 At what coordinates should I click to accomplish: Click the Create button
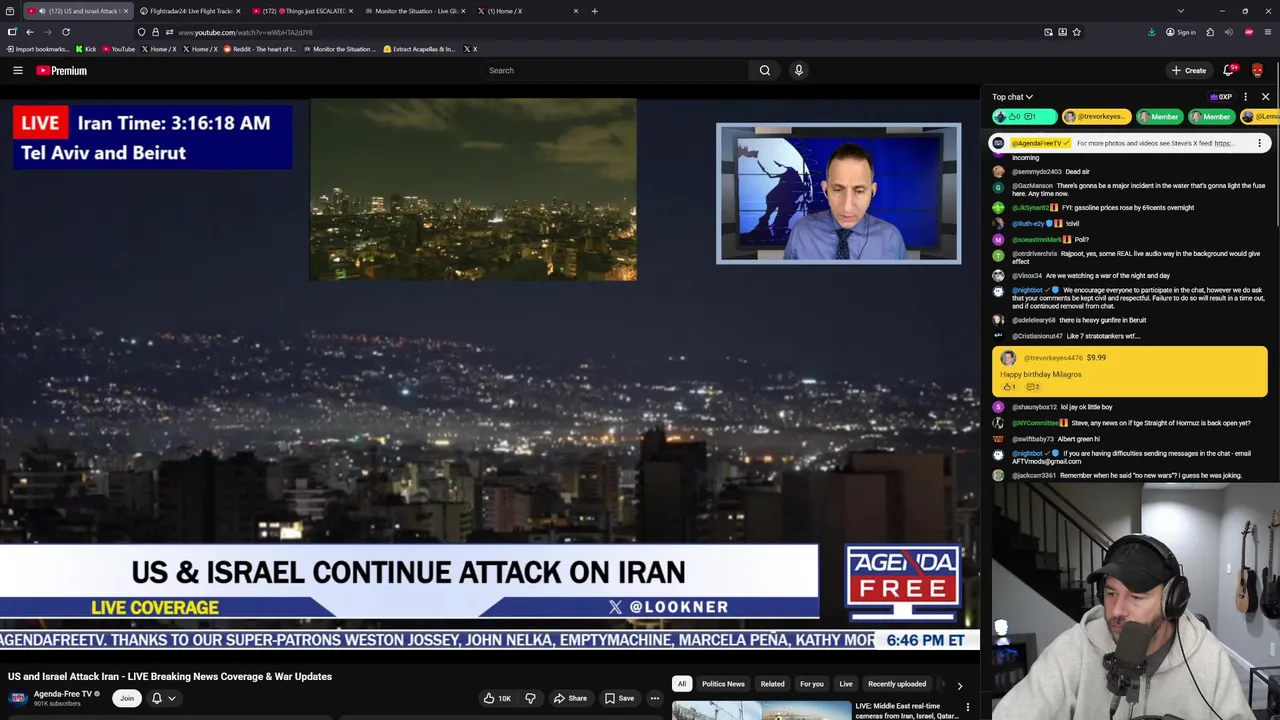[1189, 70]
